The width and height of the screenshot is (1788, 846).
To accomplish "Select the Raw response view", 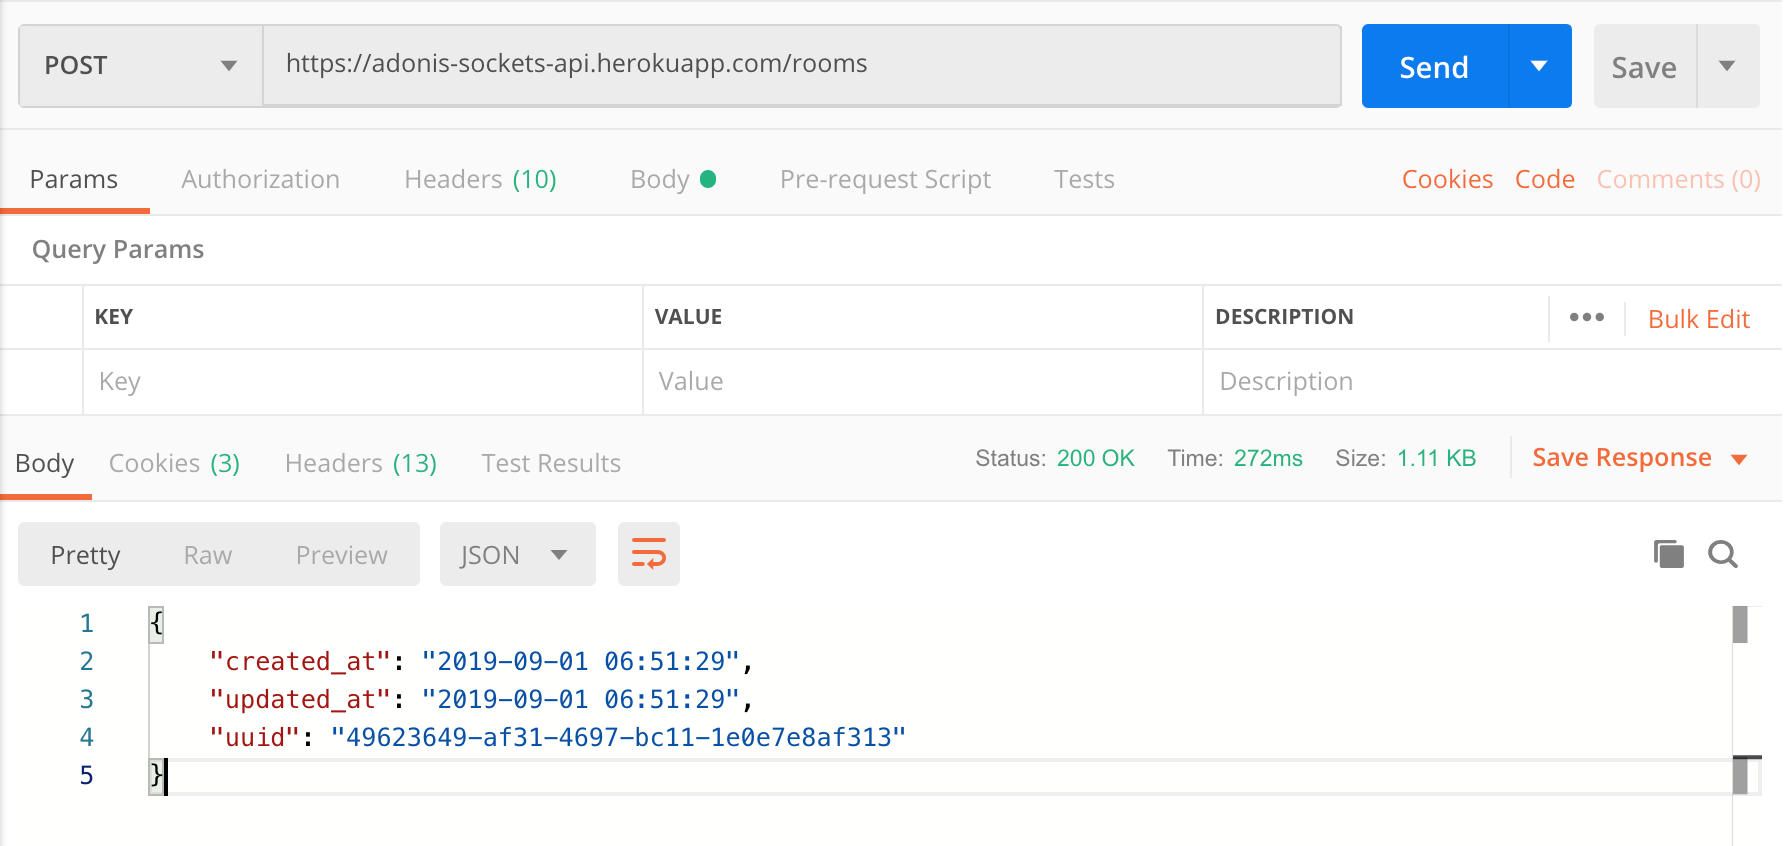I will pos(208,555).
